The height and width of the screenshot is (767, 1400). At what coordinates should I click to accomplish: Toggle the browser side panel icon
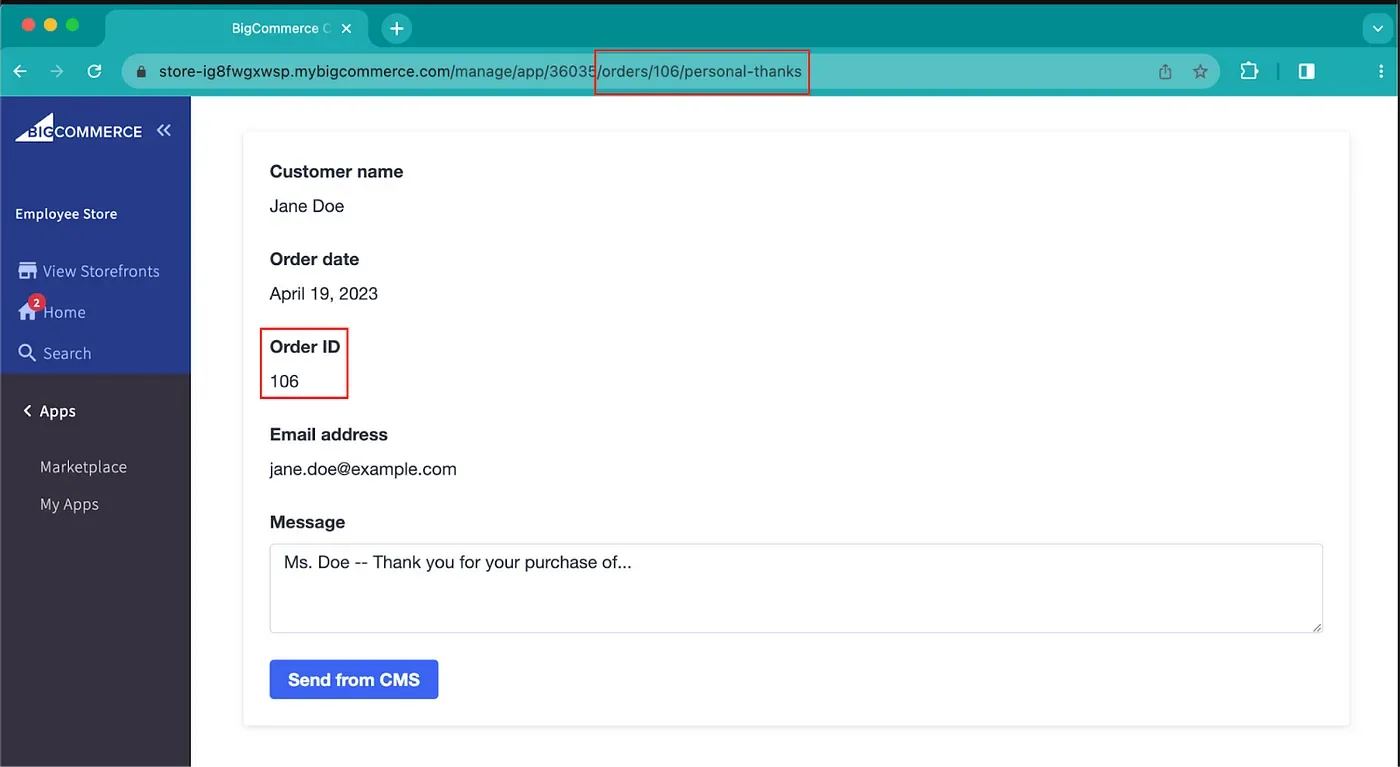point(1306,72)
